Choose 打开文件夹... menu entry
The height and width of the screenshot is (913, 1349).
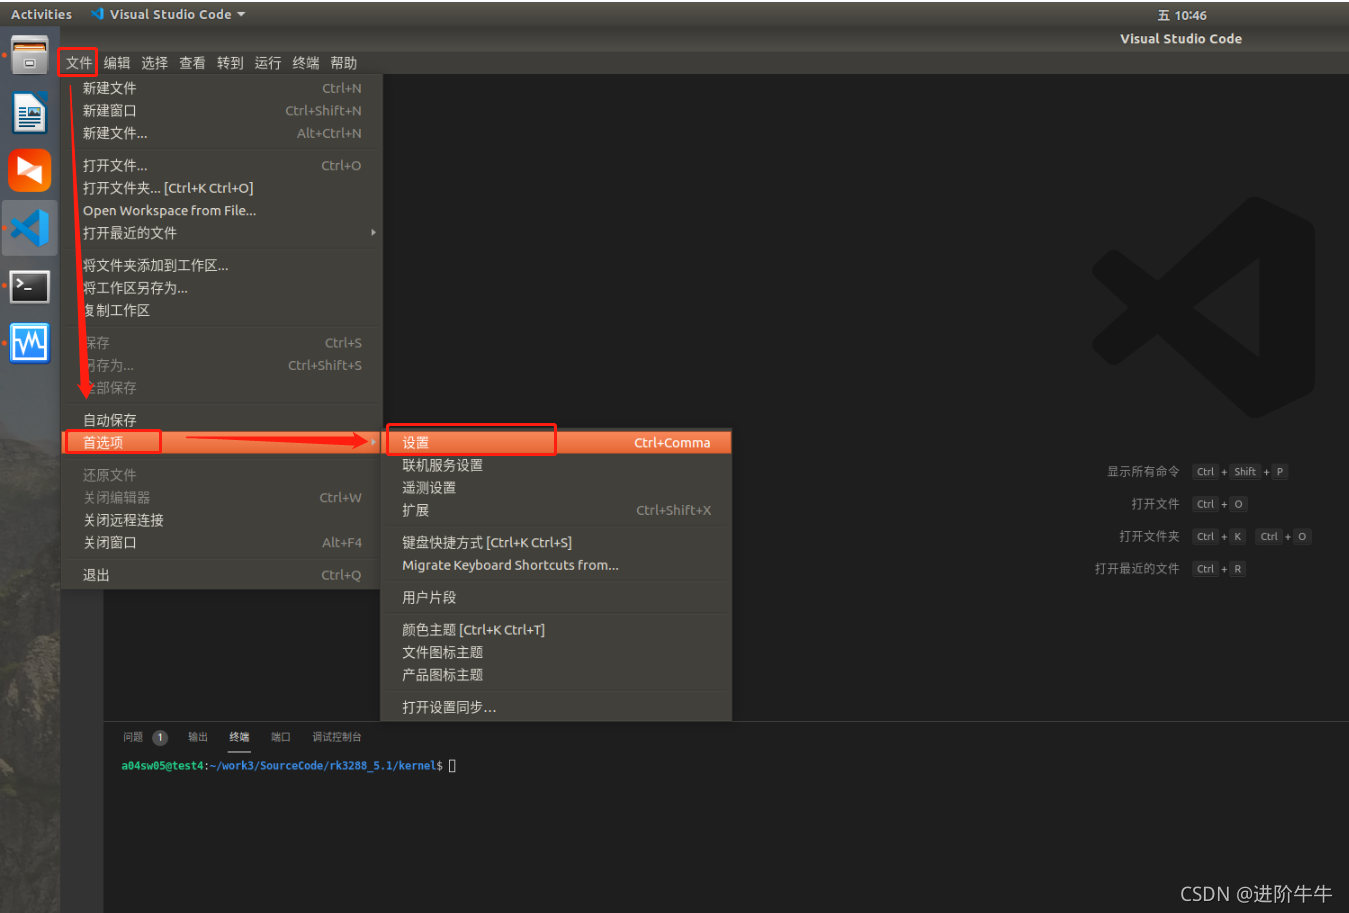222,188
